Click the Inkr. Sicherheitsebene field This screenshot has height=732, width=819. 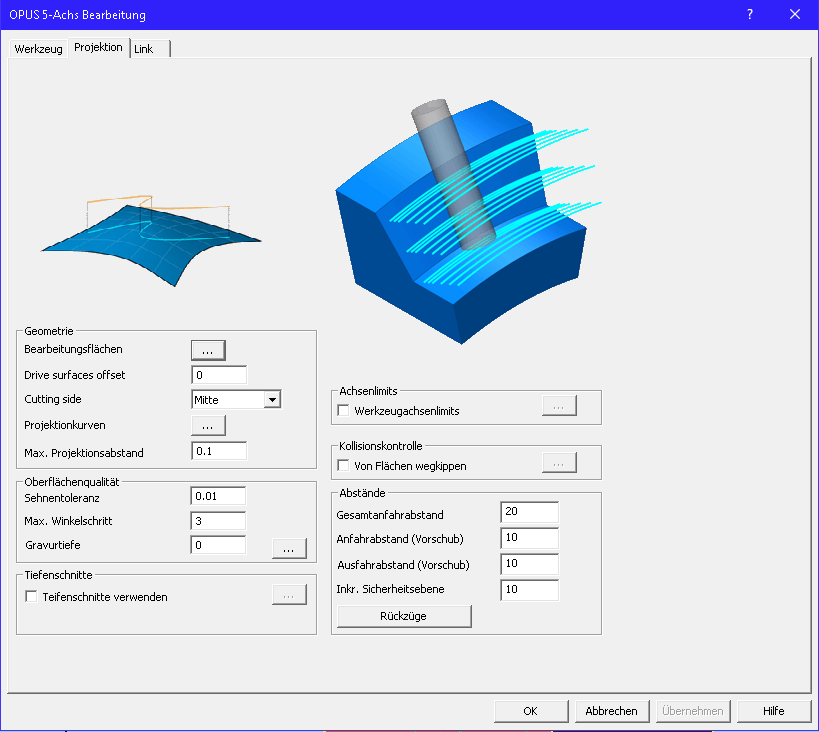[x=529, y=590]
